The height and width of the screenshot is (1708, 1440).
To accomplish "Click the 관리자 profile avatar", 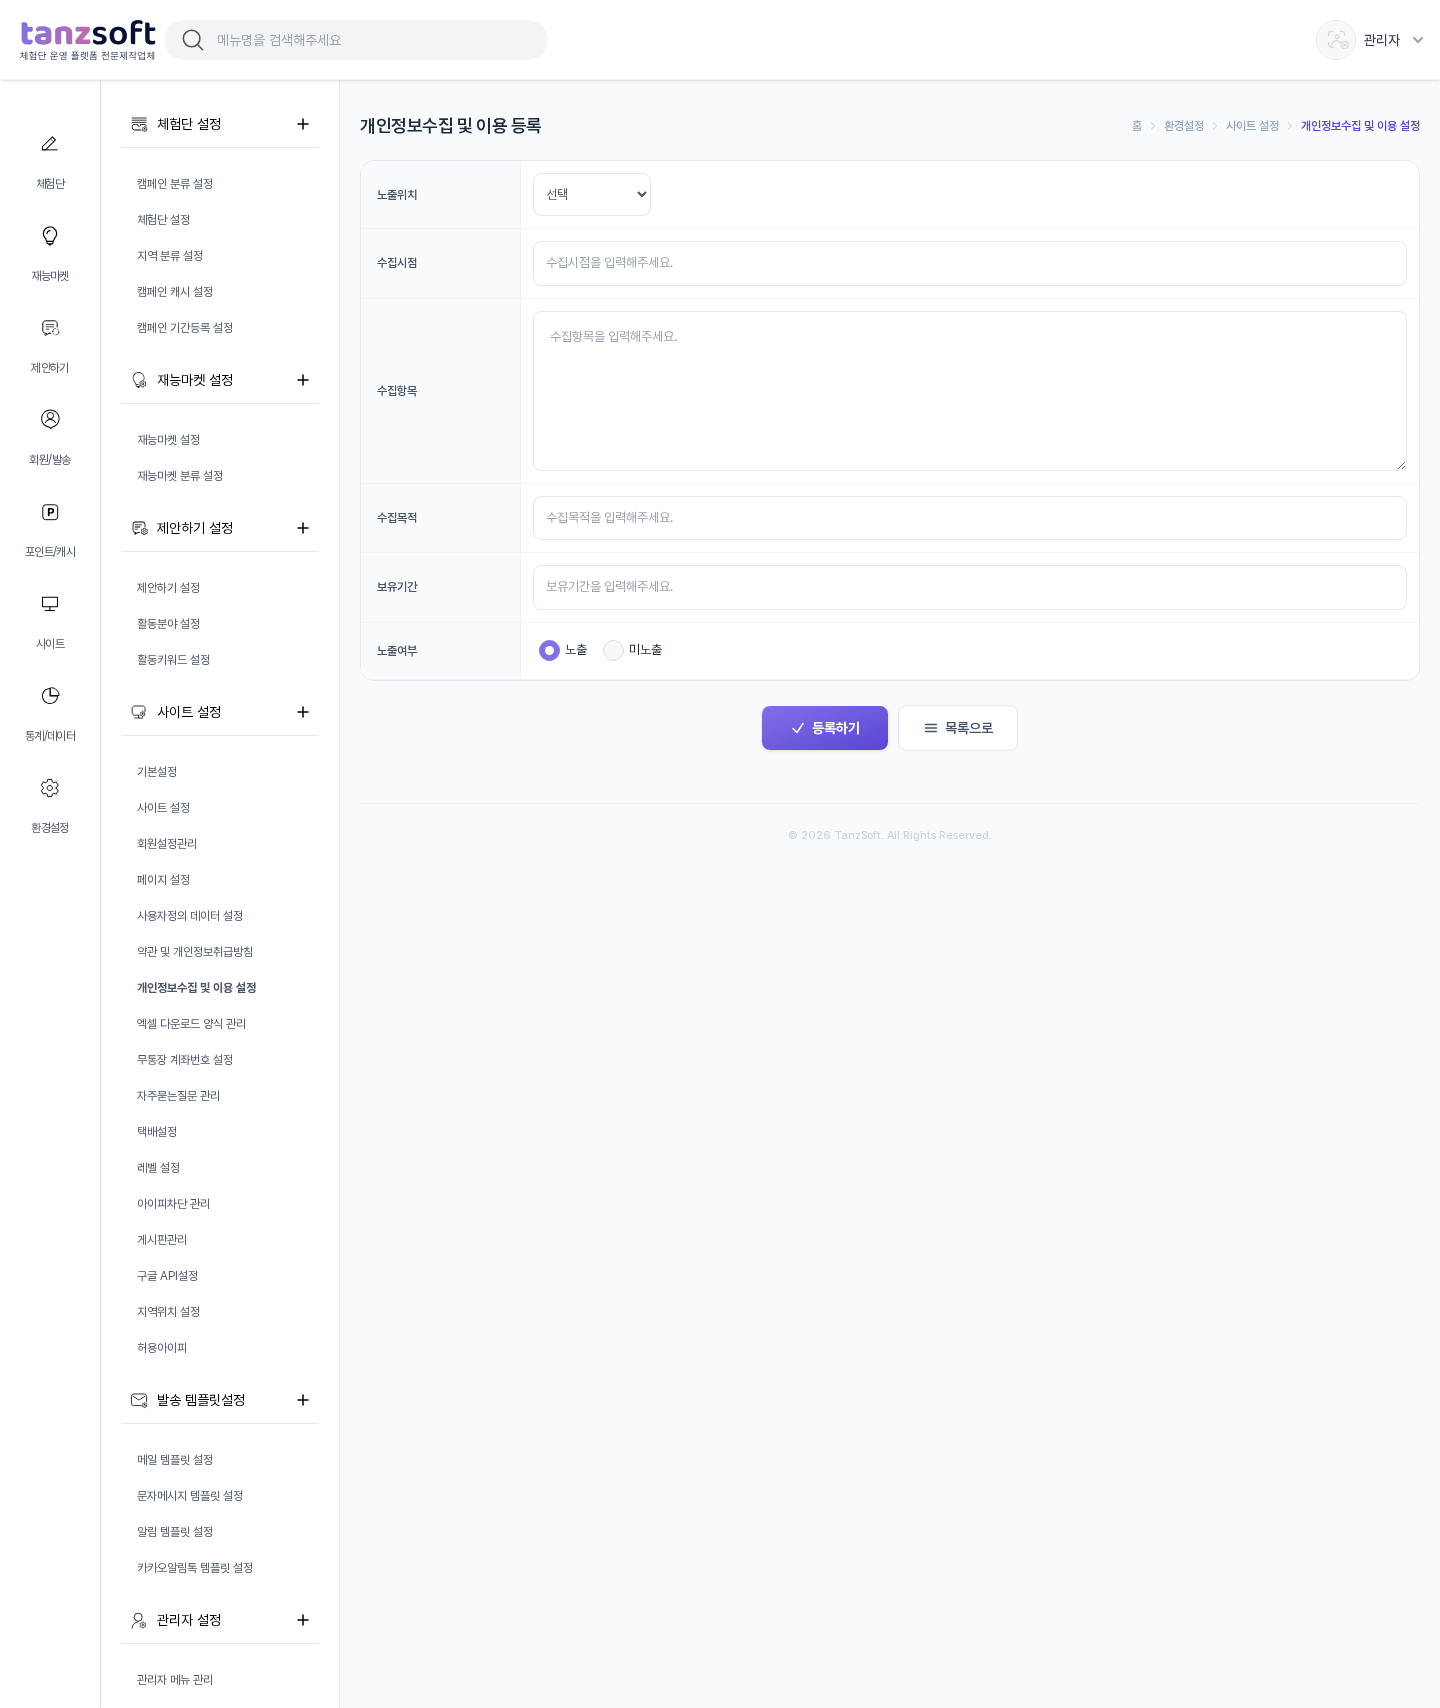I will 1336,40.
